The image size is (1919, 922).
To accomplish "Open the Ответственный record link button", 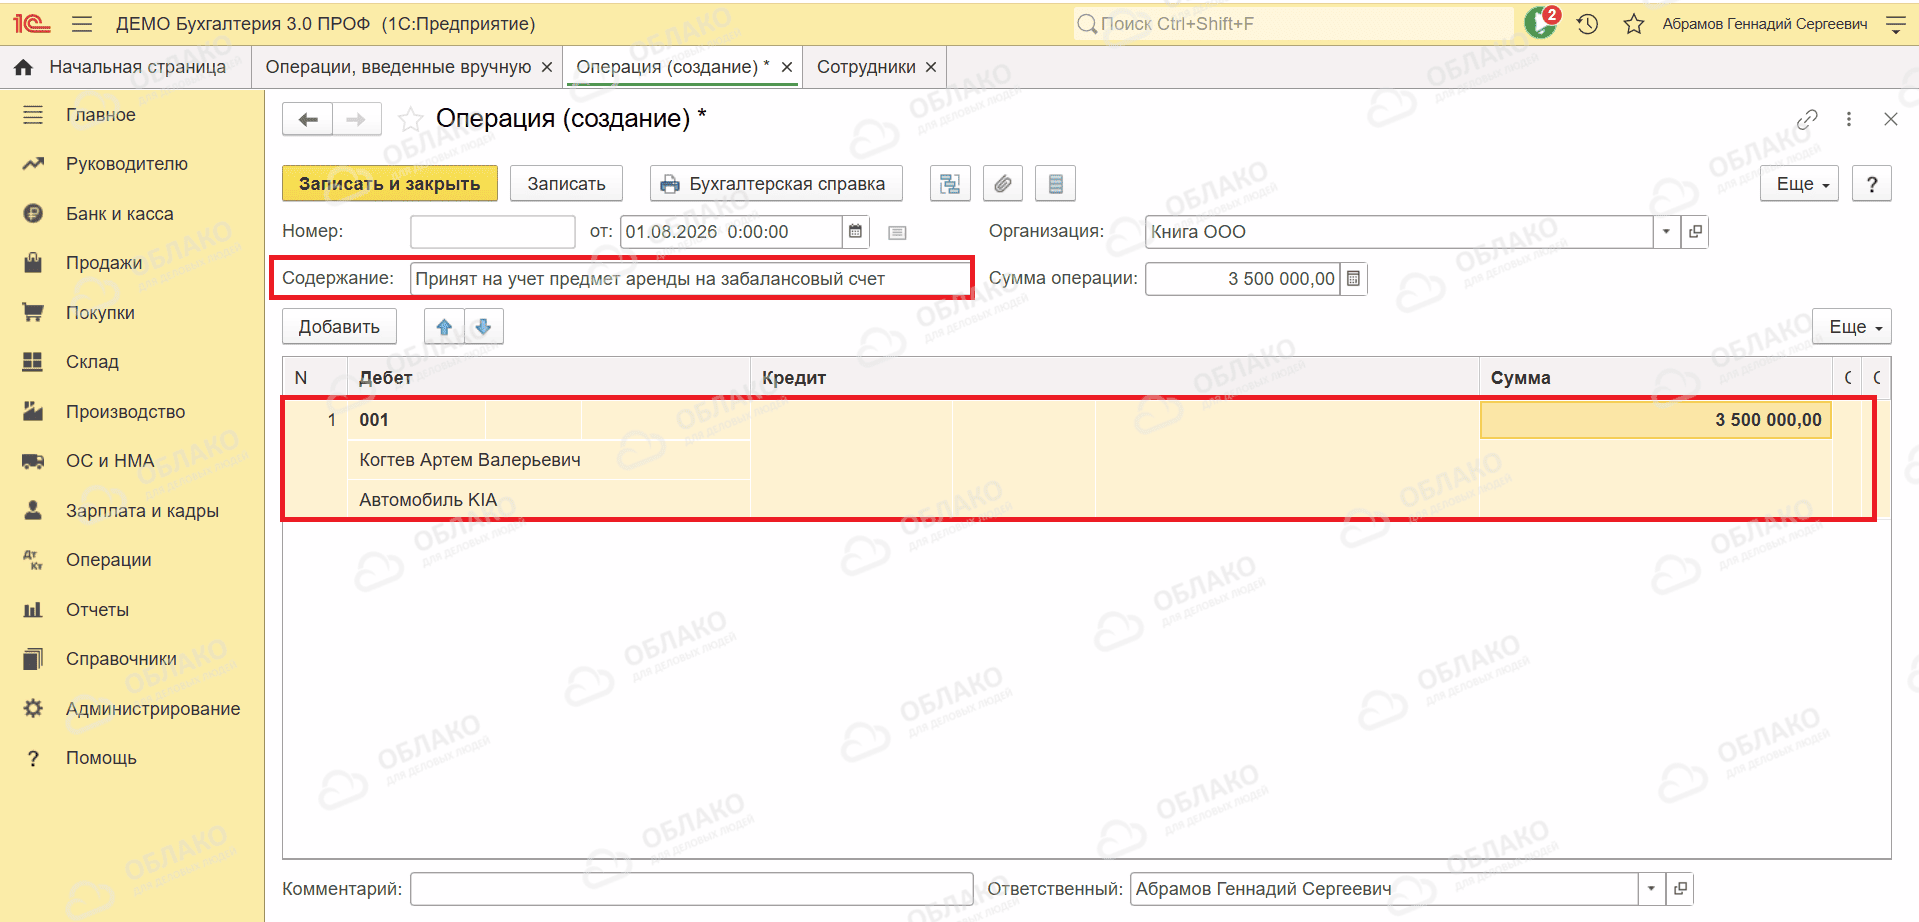I will (x=1680, y=889).
